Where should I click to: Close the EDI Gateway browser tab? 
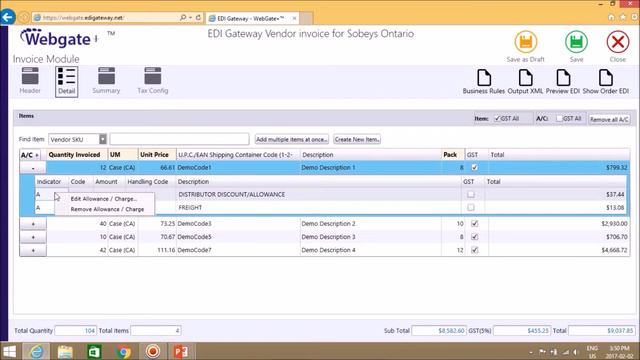(x=294, y=18)
